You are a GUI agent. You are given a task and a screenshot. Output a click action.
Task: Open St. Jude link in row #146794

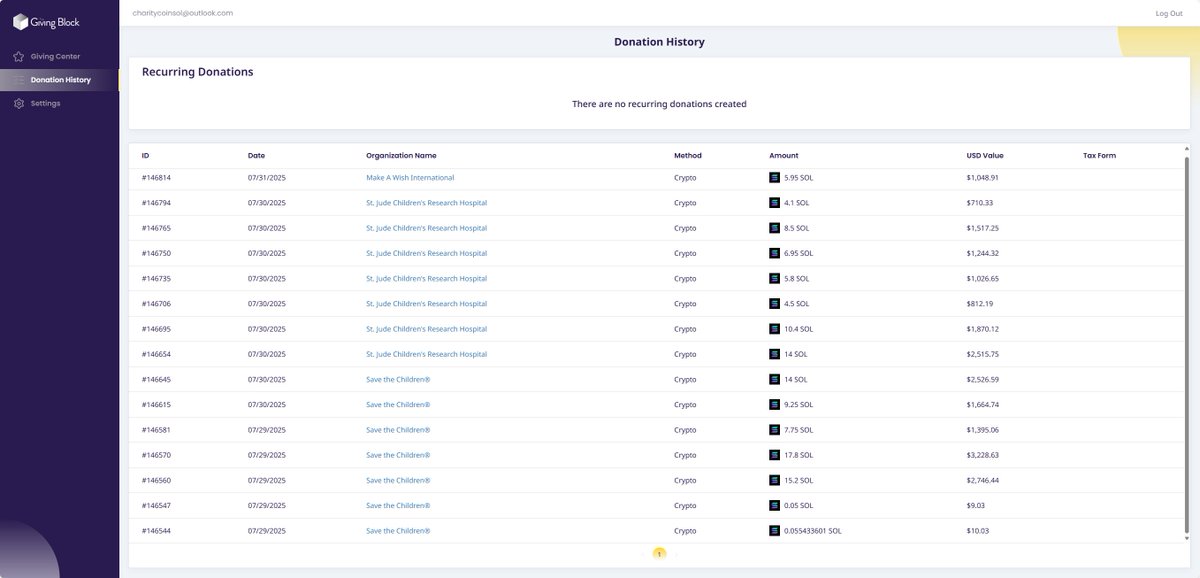tap(427, 202)
